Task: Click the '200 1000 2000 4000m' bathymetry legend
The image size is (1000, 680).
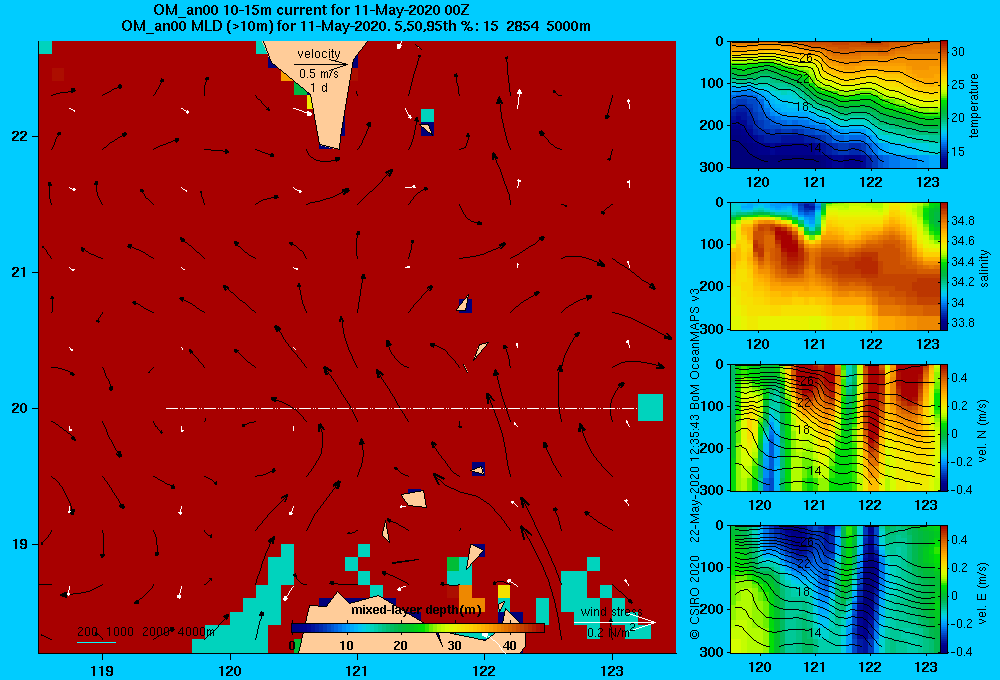Action: click(146, 632)
